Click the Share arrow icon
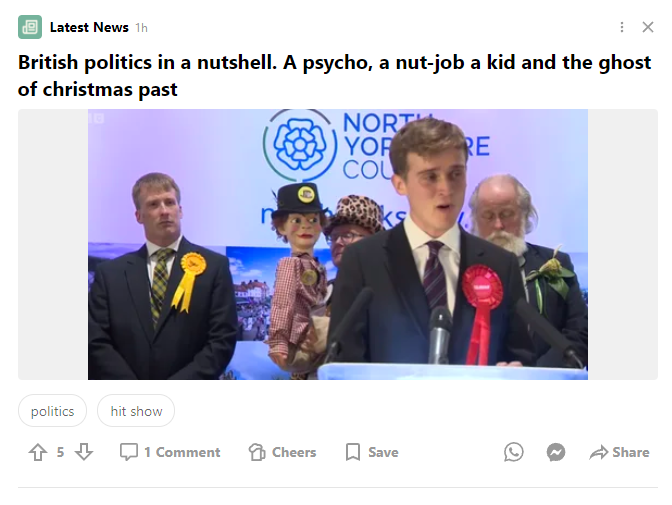672x505 pixels. (599, 452)
